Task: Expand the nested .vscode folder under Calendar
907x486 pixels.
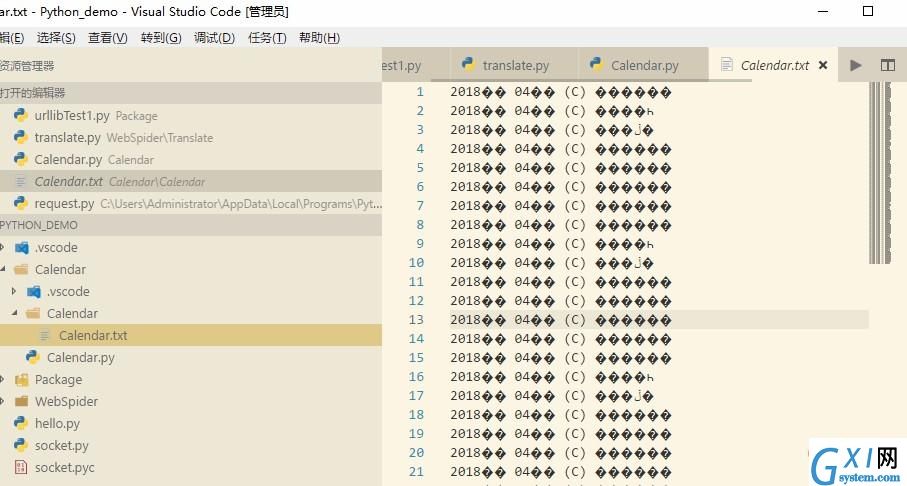Action: tap(14, 291)
